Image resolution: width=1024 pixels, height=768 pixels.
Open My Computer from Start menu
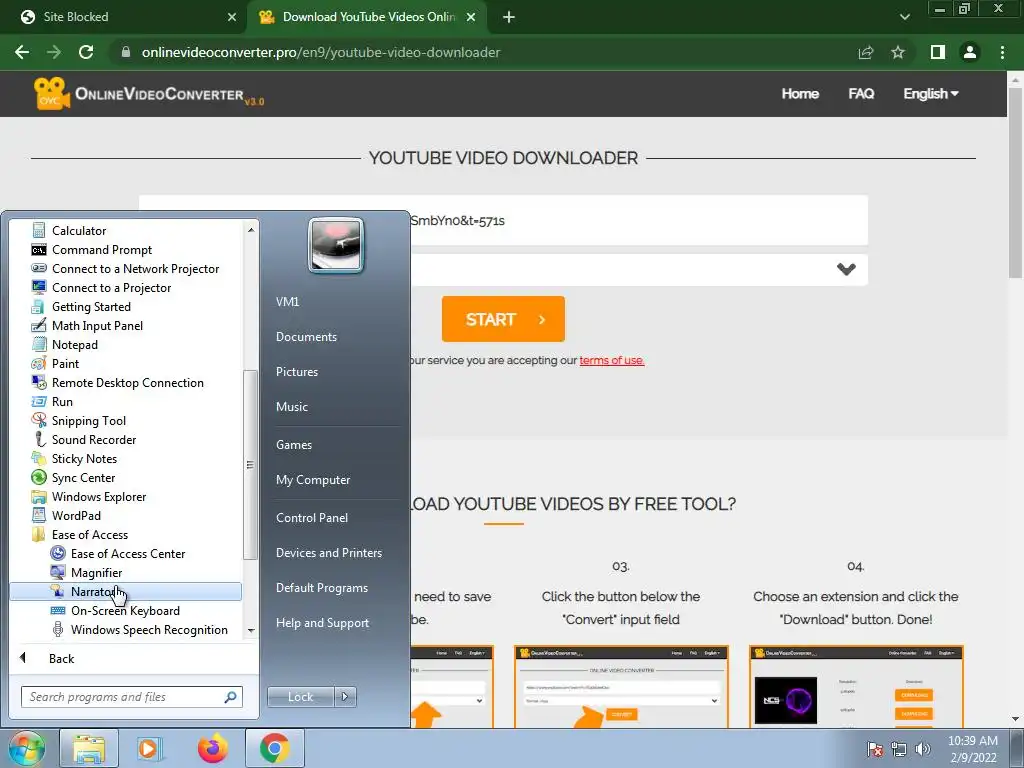tap(313, 479)
